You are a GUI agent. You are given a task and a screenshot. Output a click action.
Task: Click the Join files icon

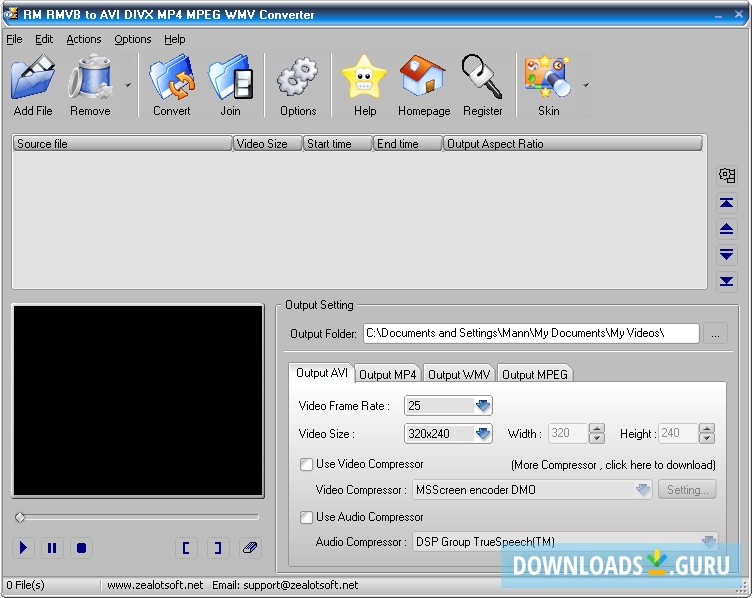click(x=231, y=78)
